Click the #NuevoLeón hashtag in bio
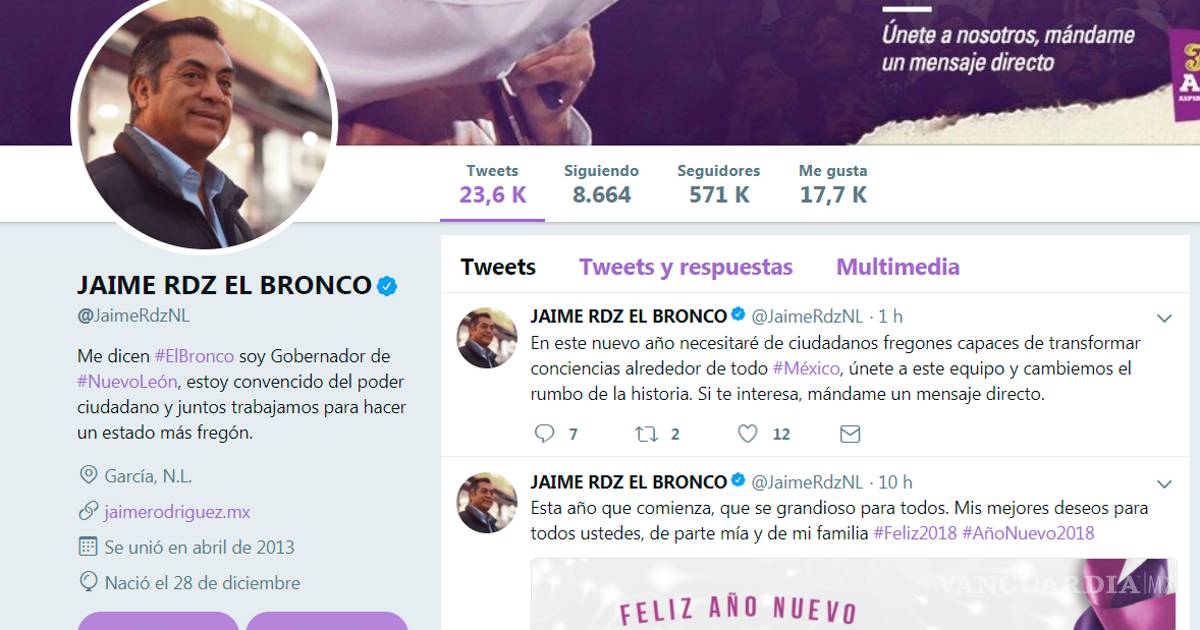Viewport: 1200px width, 630px height. point(127,382)
